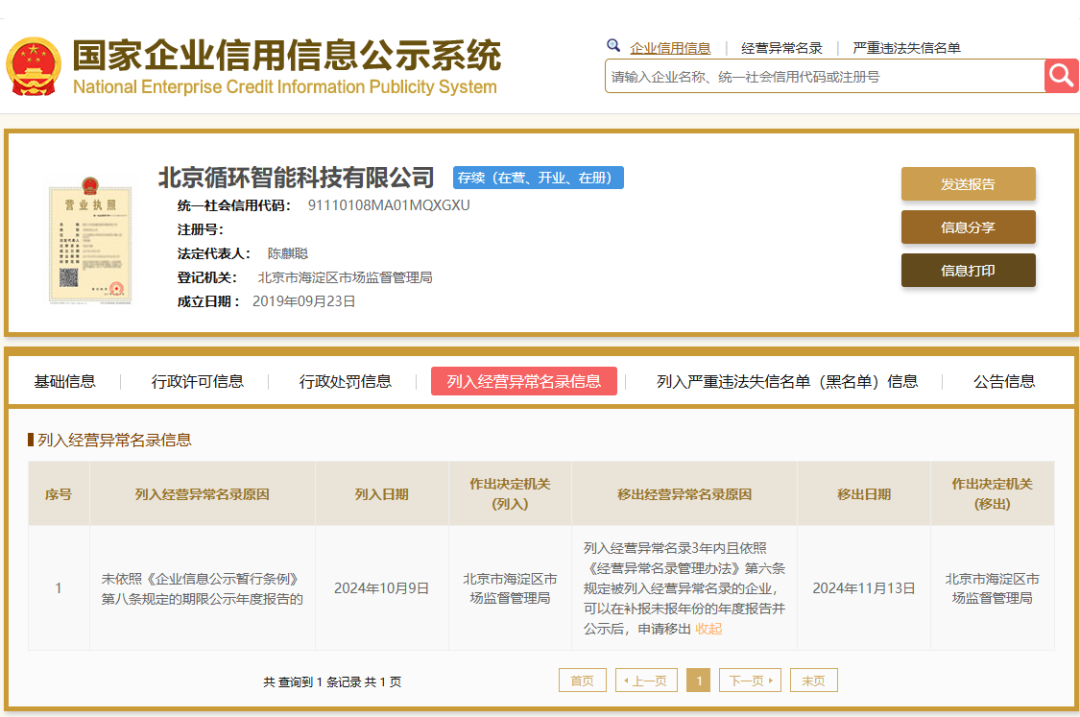Click the 信息打印 button

[968, 271]
